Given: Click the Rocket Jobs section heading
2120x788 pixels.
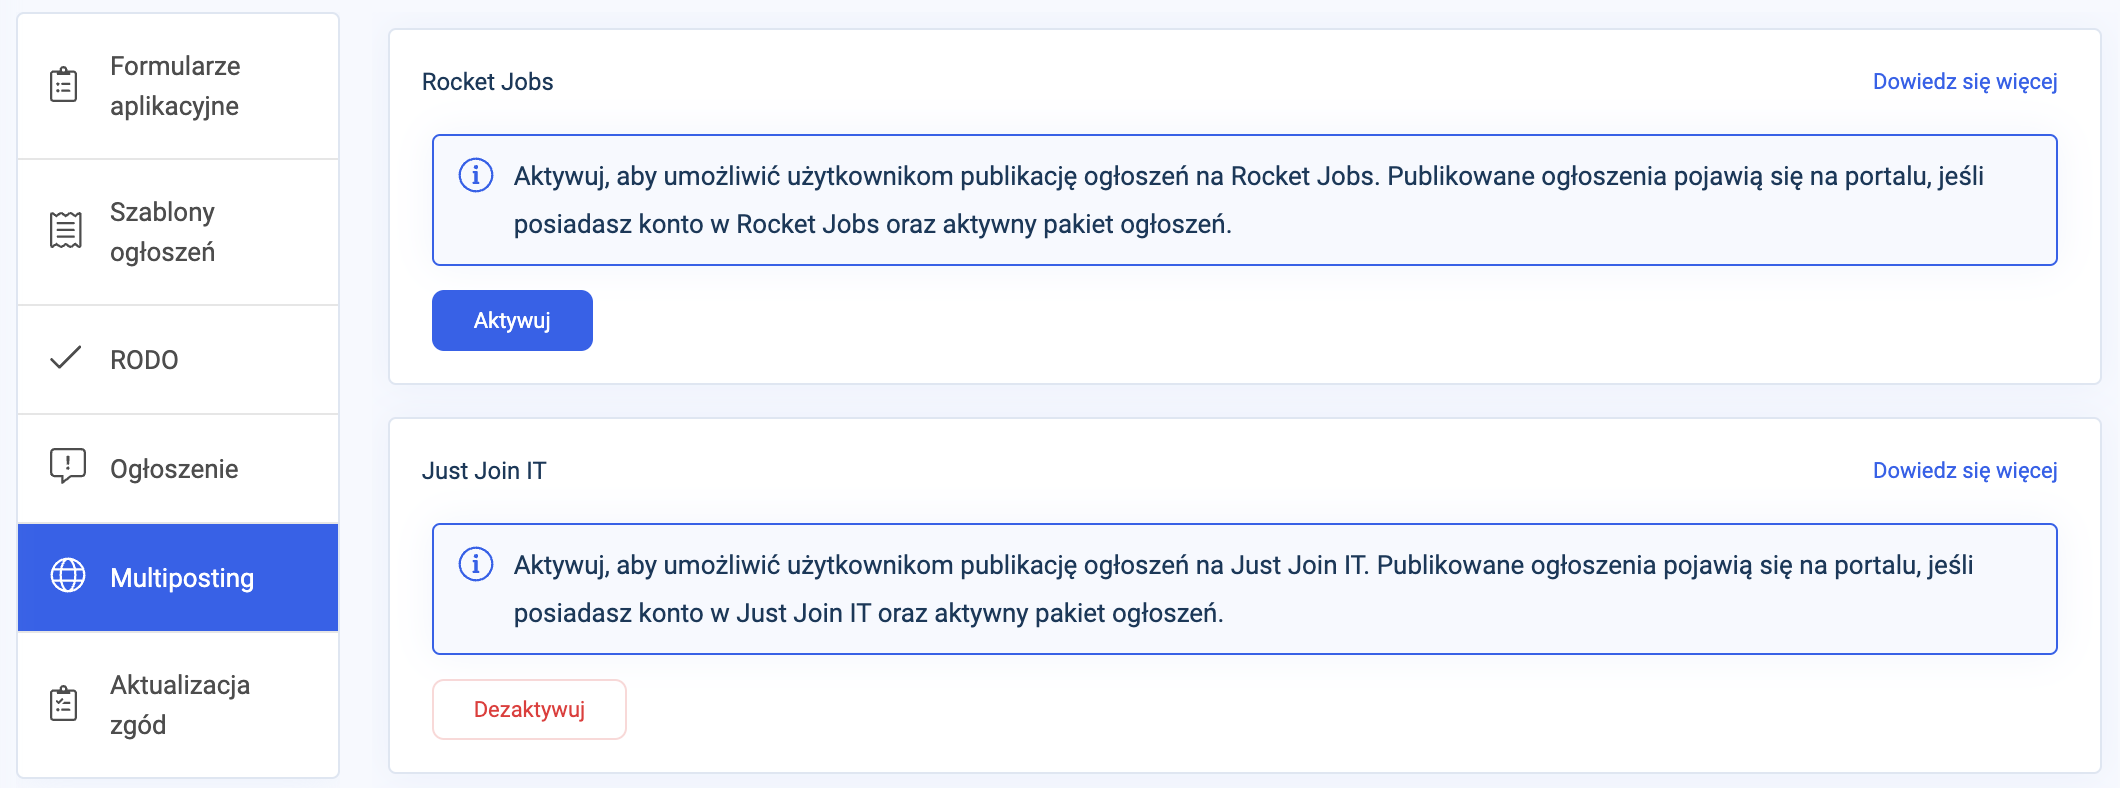Looking at the screenshot, I should tap(488, 82).
